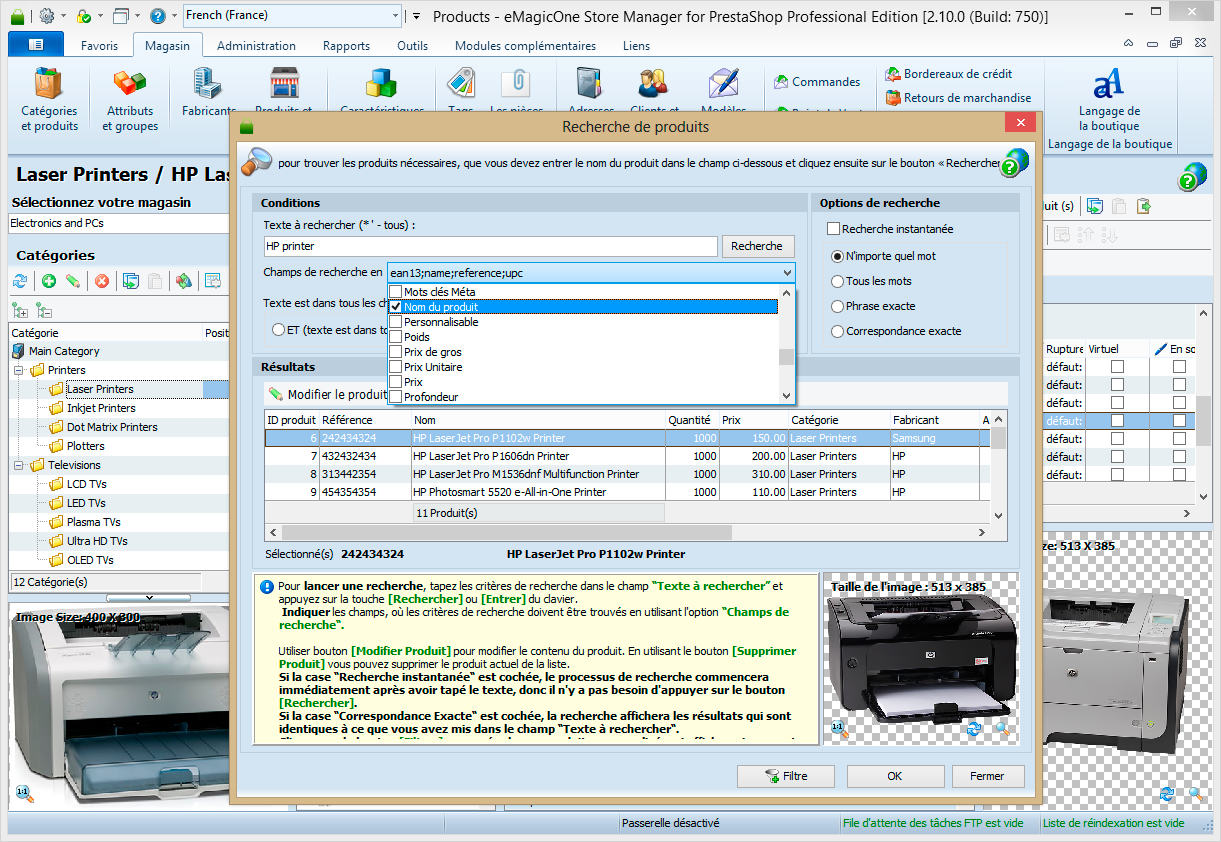Image resolution: width=1221 pixels, height=842 pixels.
Task: Click the paste toolbar icon in product grid
Action: (1120, 206)
